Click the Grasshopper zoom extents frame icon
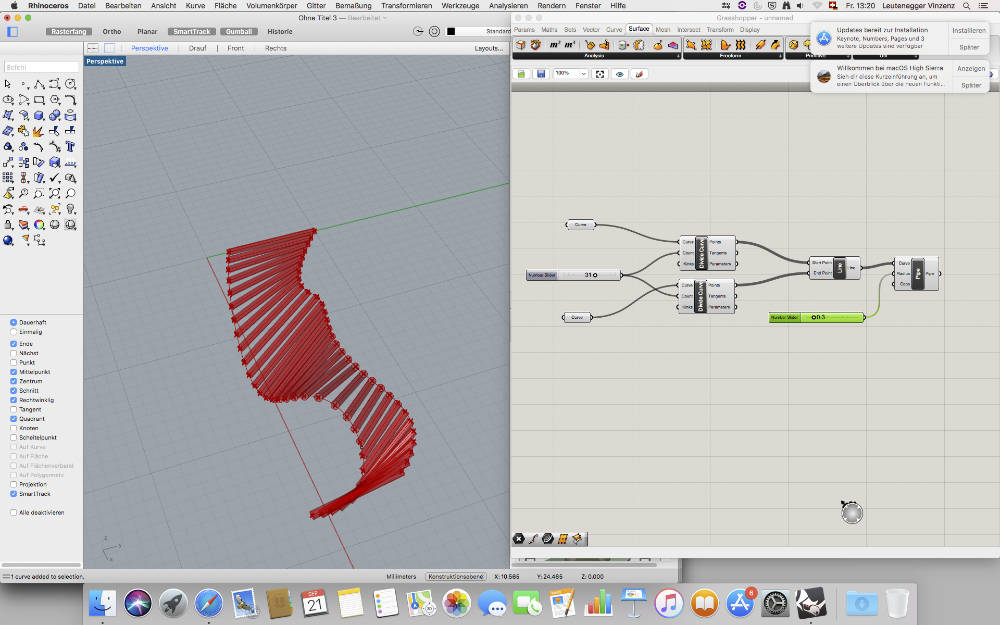This screenshot has height=625, width=1000. click(x=600, y=74)
